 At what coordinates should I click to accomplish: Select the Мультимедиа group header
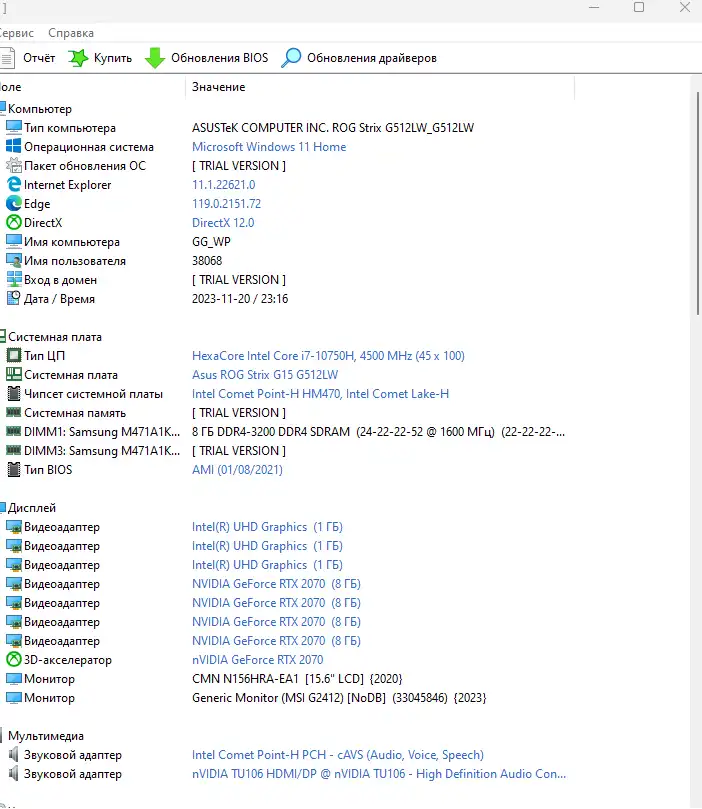pos(45,736)
